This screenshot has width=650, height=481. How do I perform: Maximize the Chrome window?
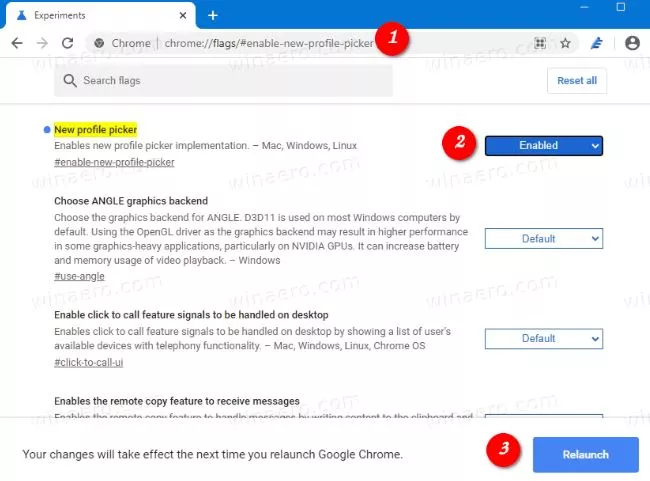(x=621, y=7)
